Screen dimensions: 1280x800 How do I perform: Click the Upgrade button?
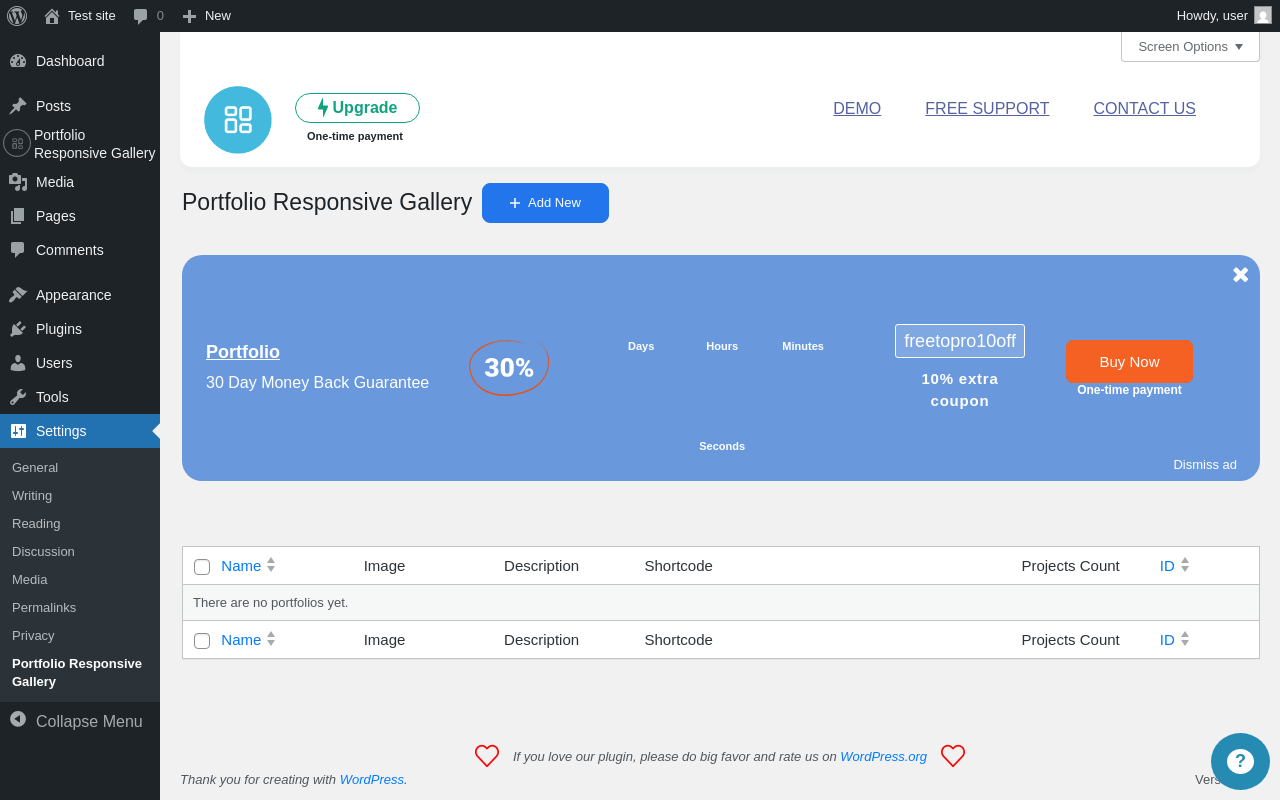pyautogui.click(x=357, y=108)
